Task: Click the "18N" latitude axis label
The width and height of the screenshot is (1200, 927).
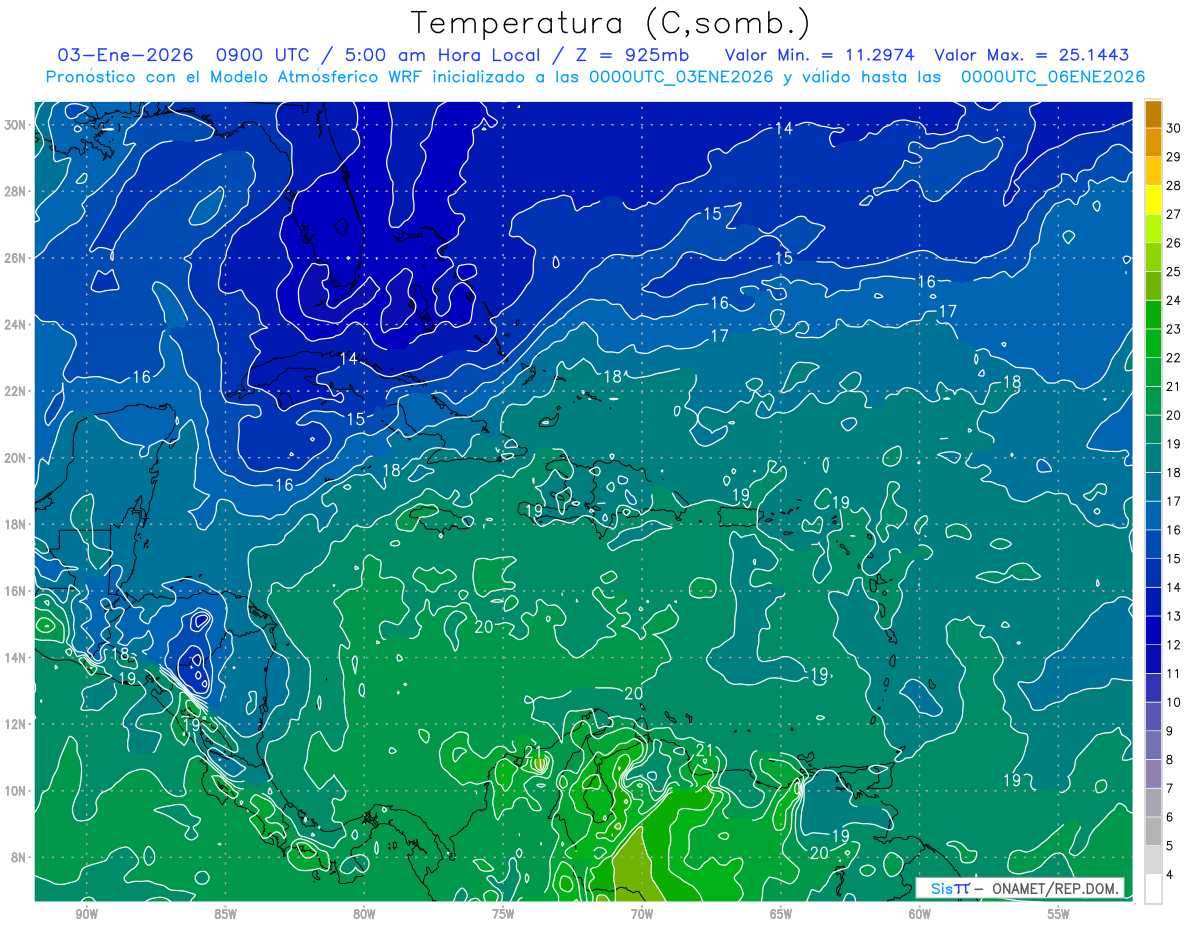Action: click(16, 524)
